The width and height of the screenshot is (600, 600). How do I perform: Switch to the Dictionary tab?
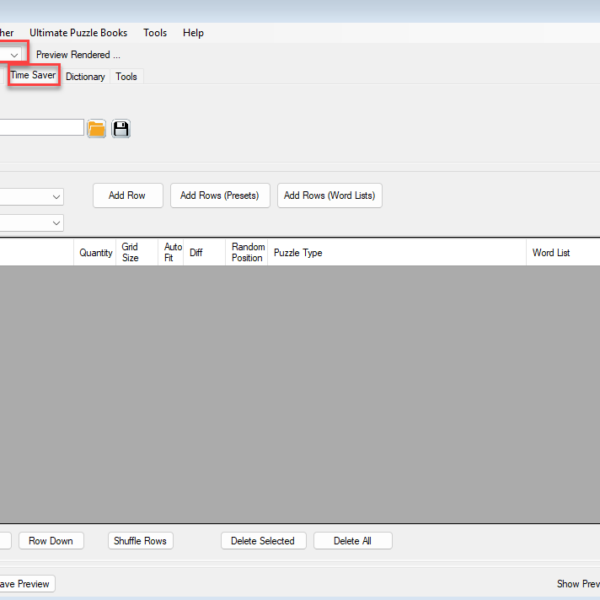click(85, 77)
